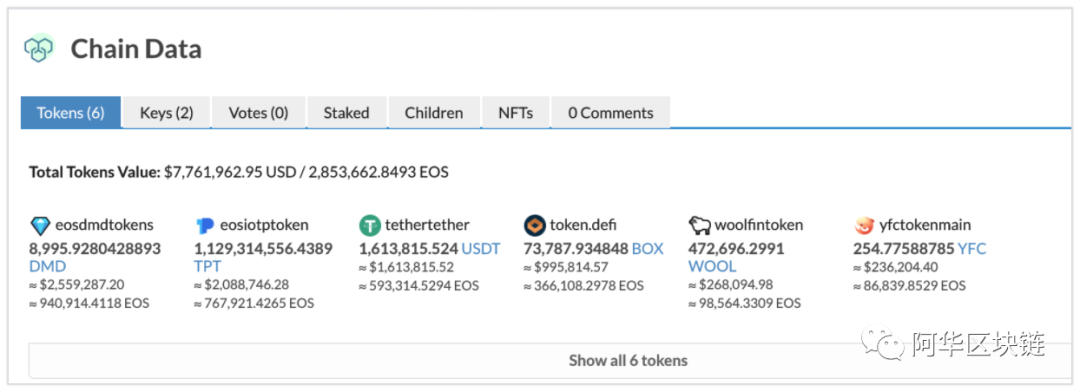Click the ≈ $2,088,746.28 value
The height and width of the screenshot is (392, 1080).
coord(242,285)
